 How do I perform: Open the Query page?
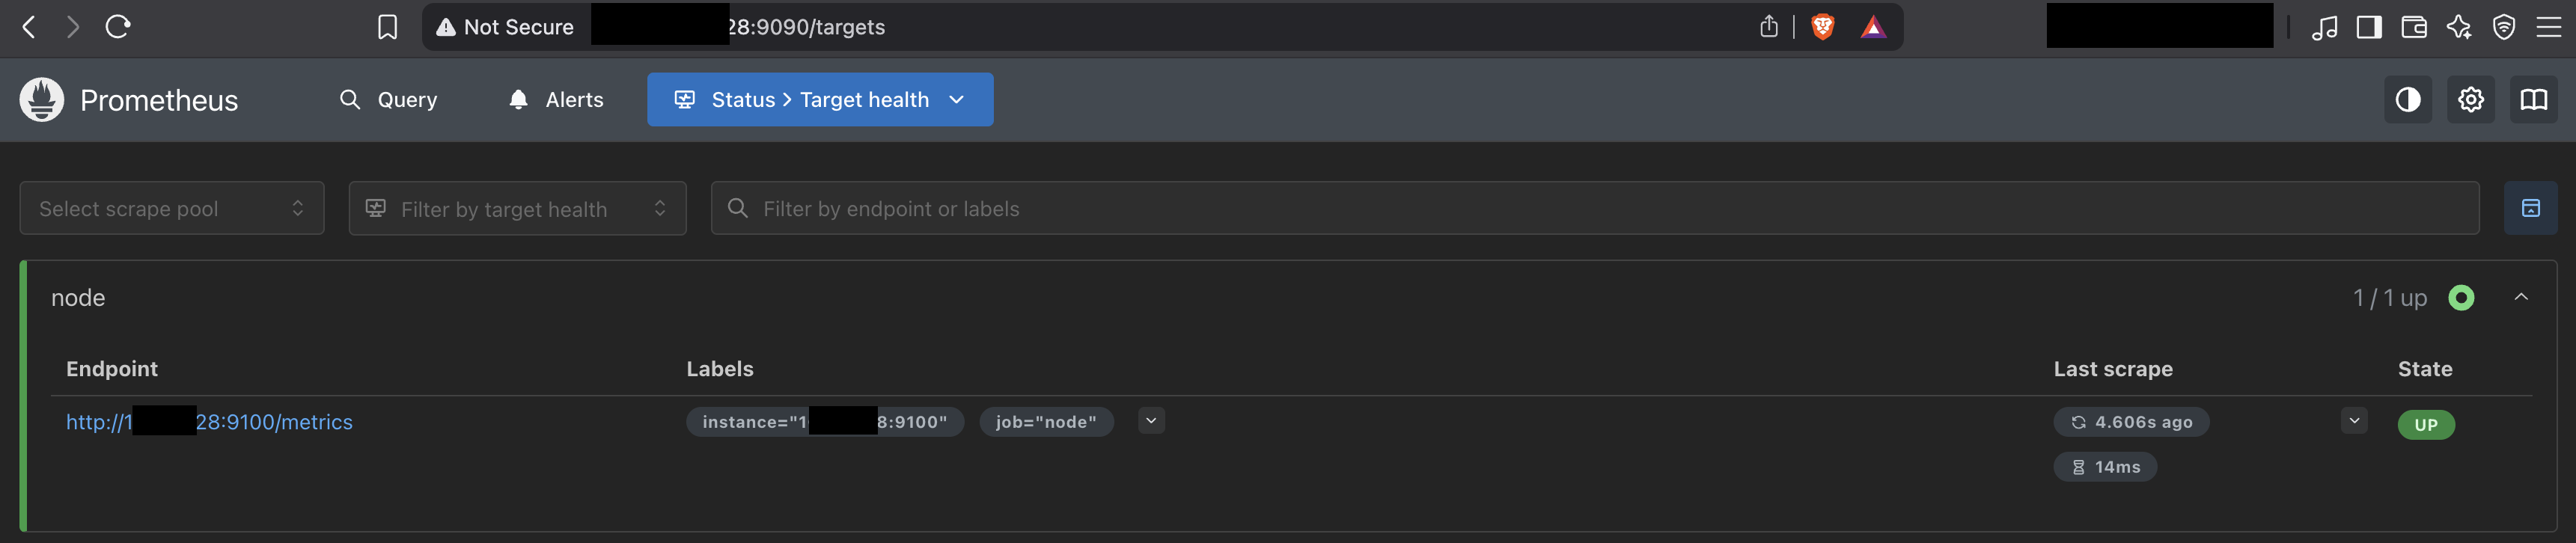pyautogui.click(x=389, y=99)
